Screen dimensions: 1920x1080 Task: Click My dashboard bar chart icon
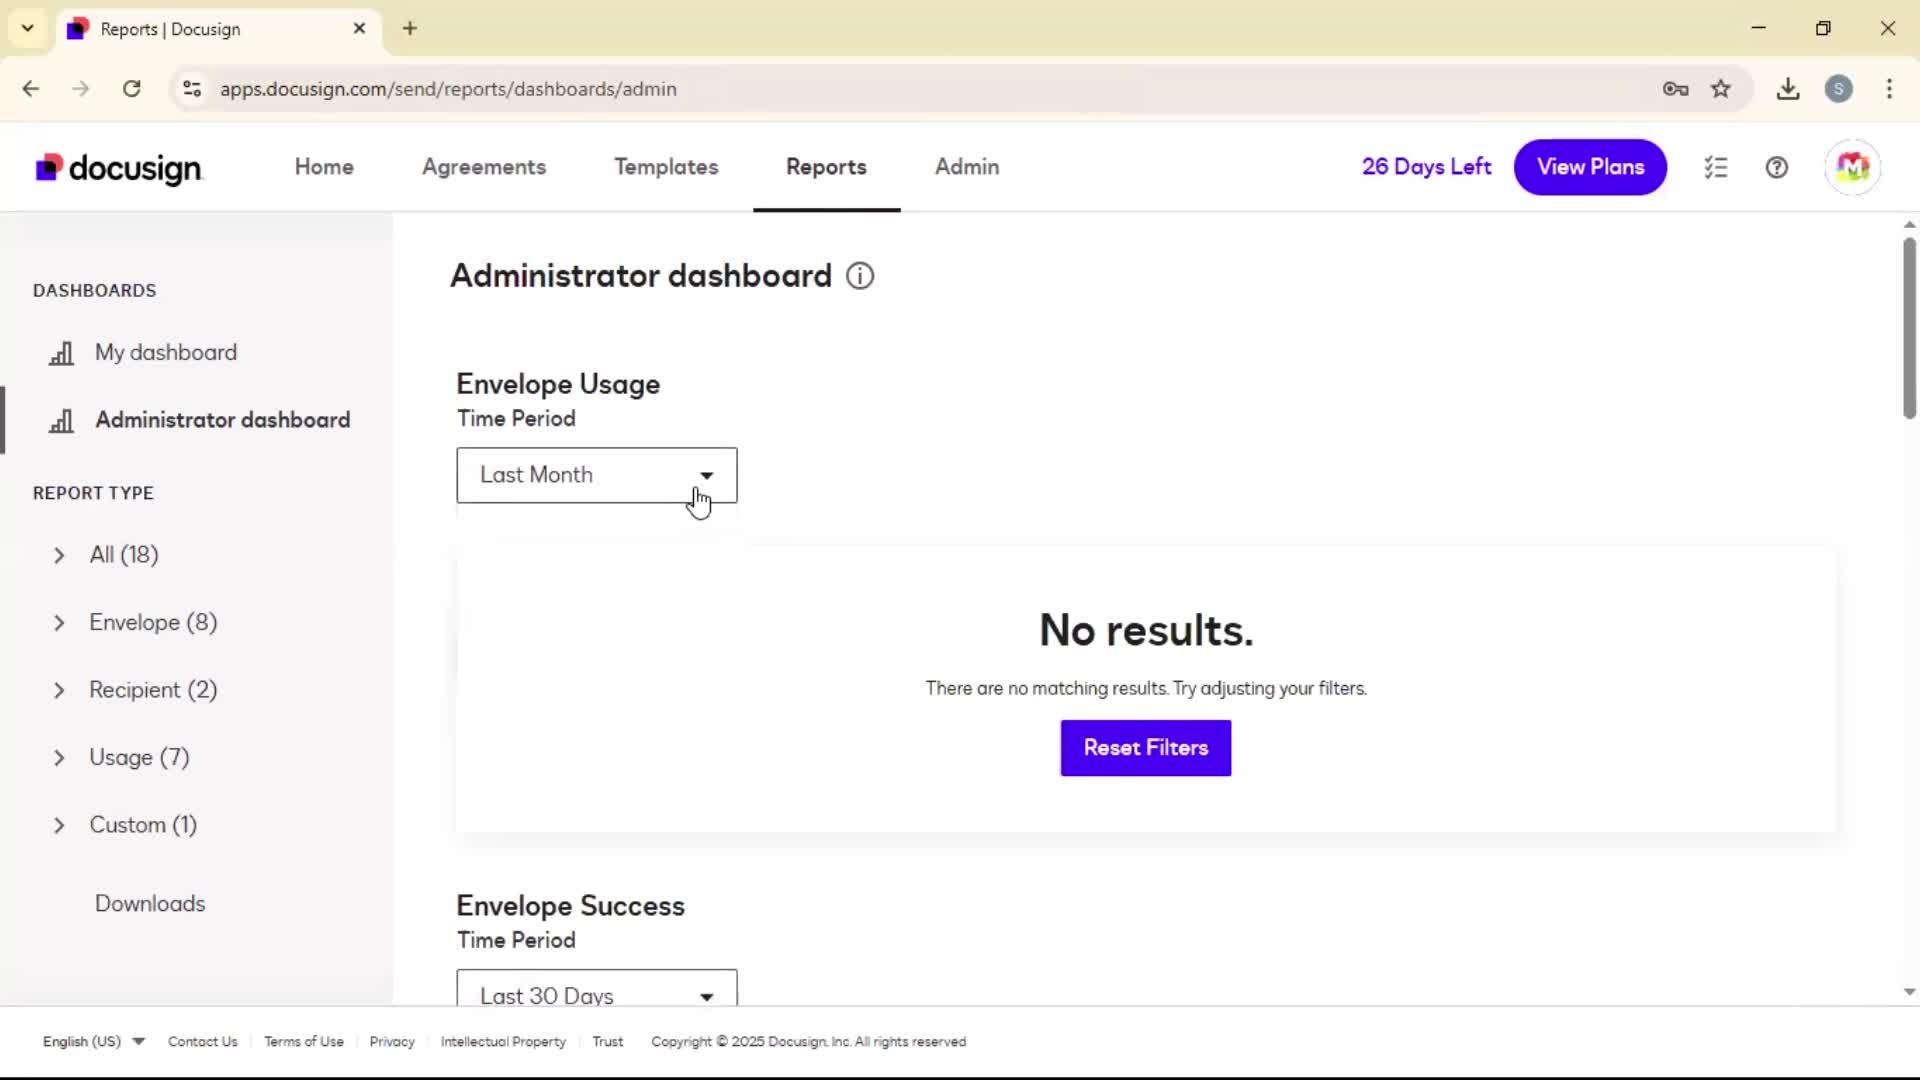[x=62, y=353]
